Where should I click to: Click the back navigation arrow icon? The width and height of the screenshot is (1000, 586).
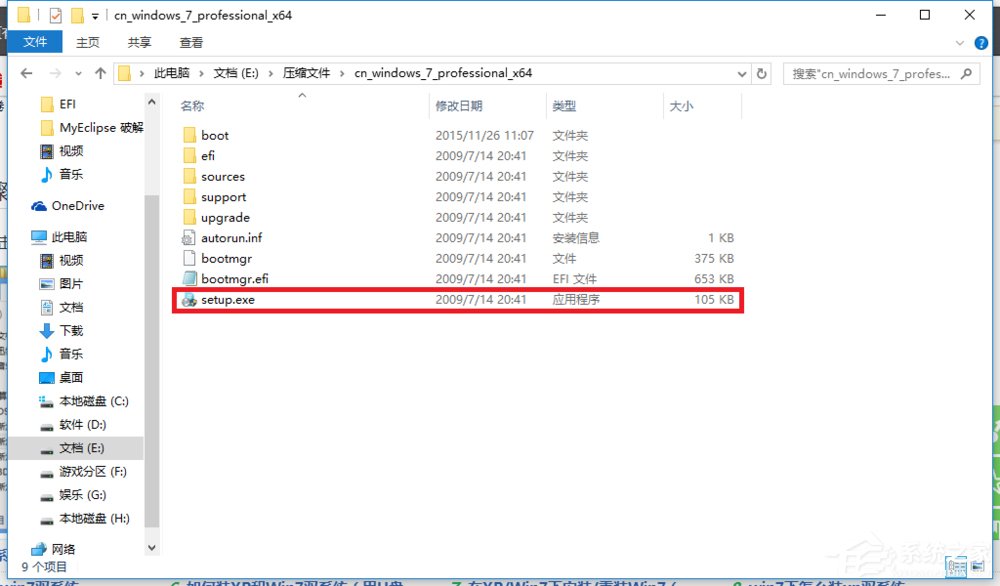click(26, 73)
